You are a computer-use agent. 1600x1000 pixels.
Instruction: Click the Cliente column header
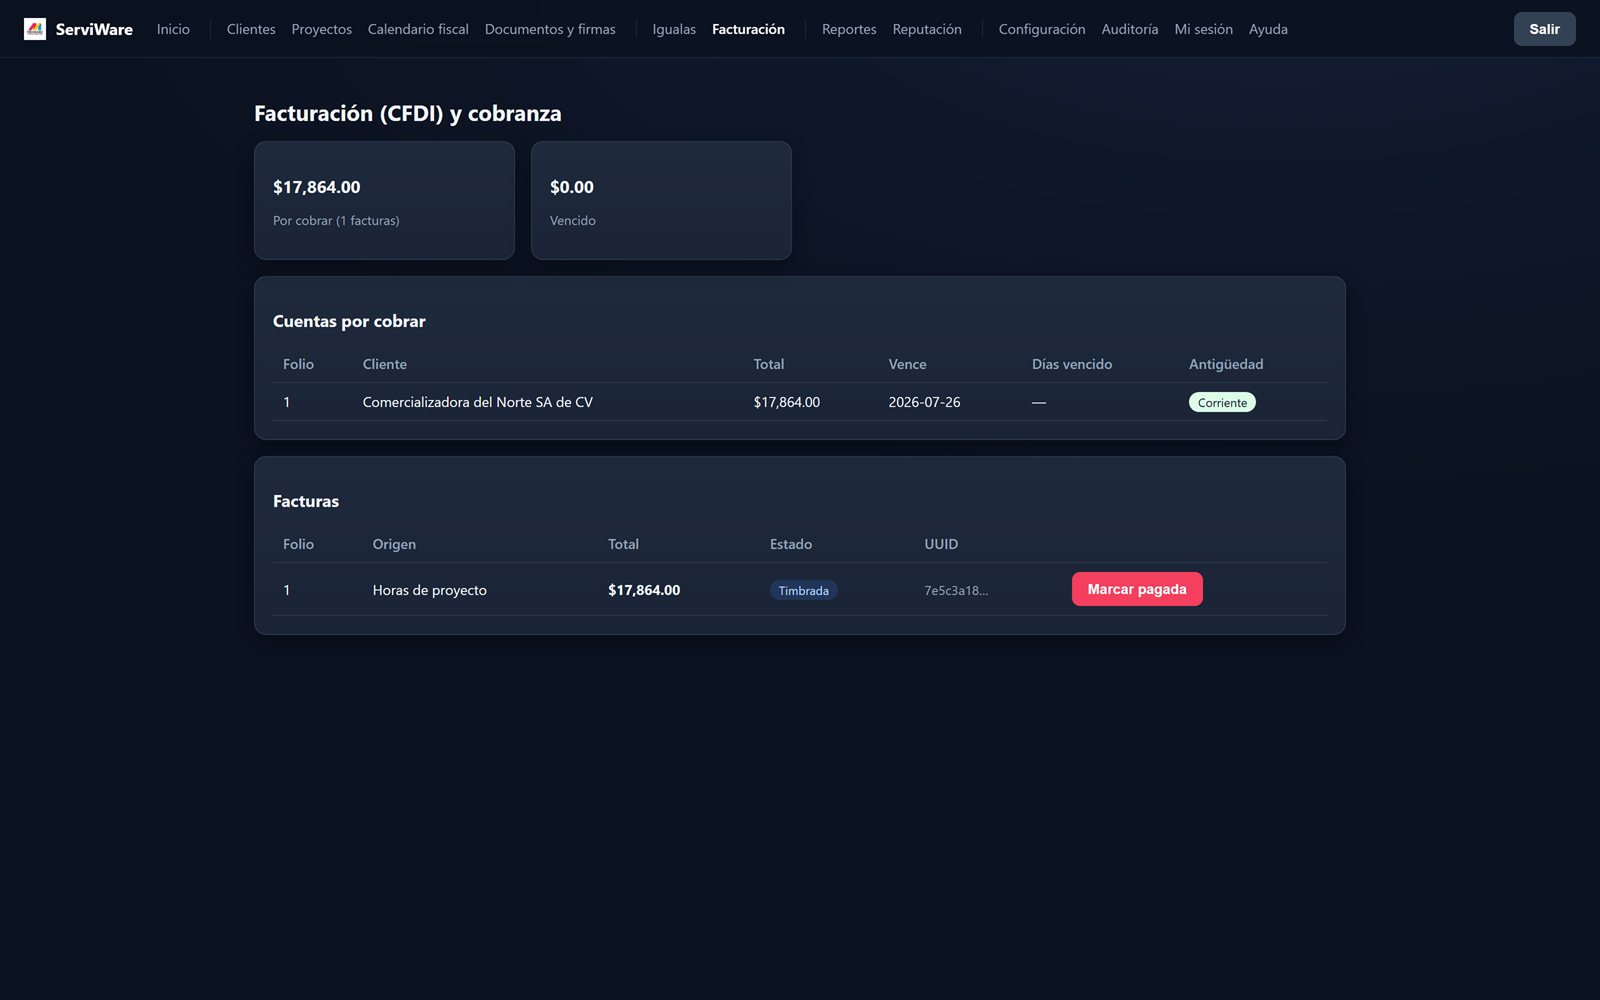(x=385, y=364)
